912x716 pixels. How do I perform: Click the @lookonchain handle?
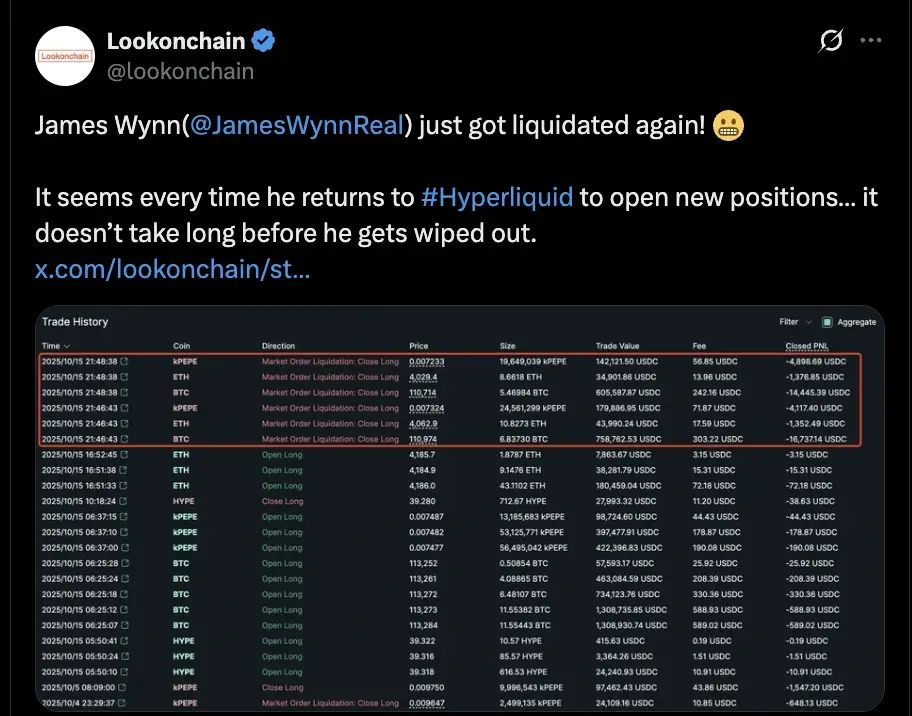point(180,71)
